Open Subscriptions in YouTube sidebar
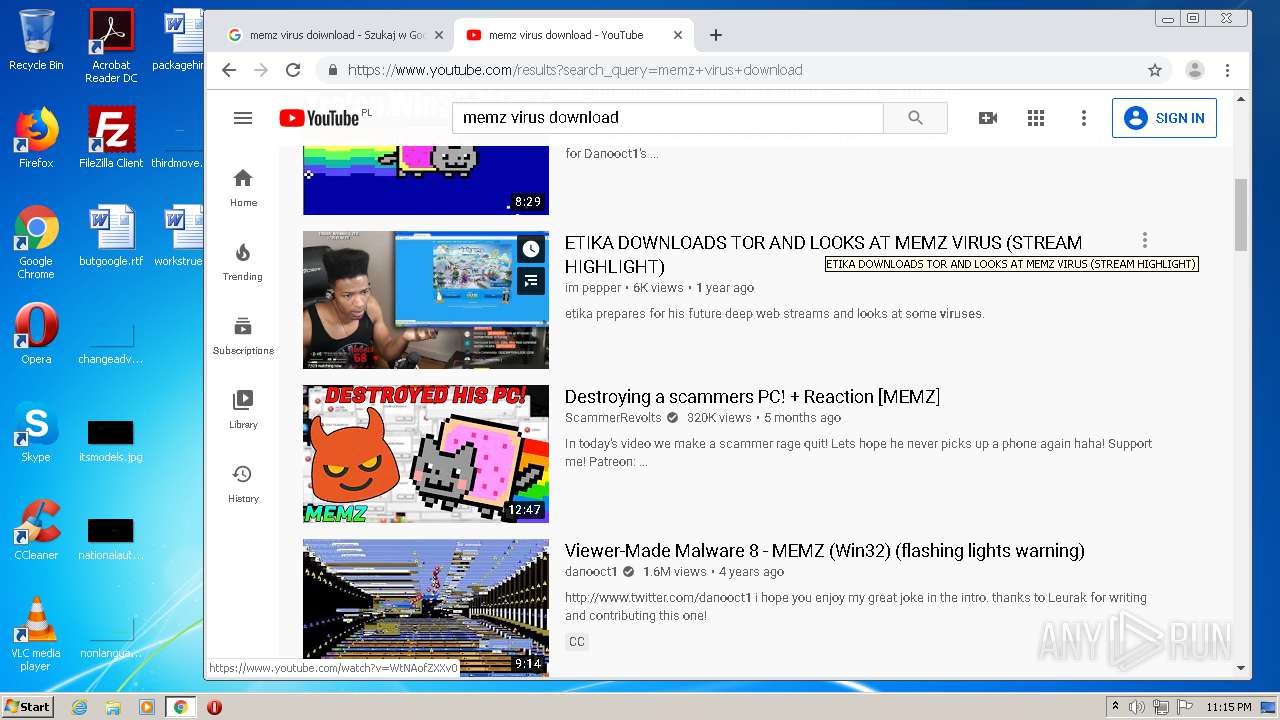 [x=243, y=335]
